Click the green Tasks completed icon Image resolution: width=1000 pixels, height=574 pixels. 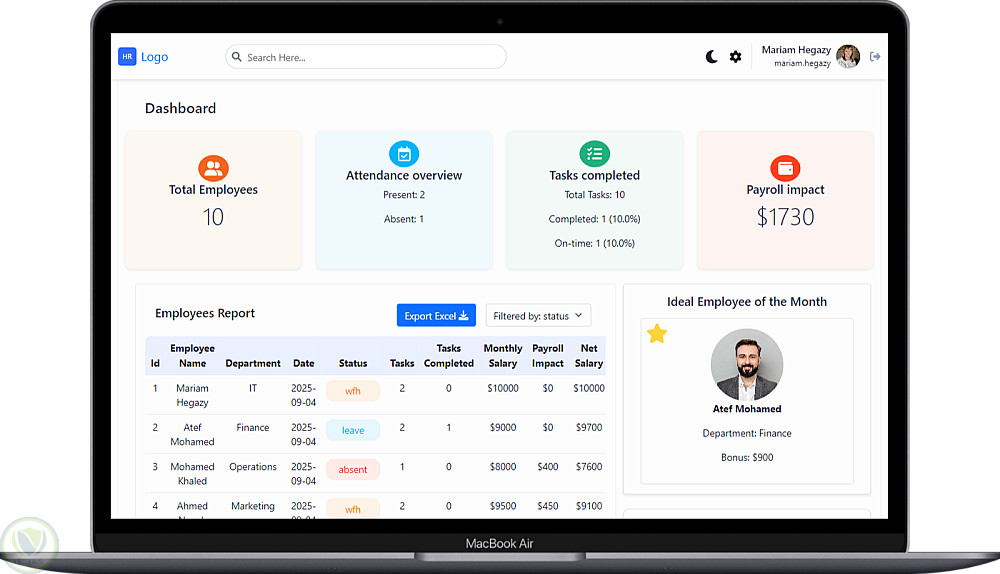pos(594,154)
